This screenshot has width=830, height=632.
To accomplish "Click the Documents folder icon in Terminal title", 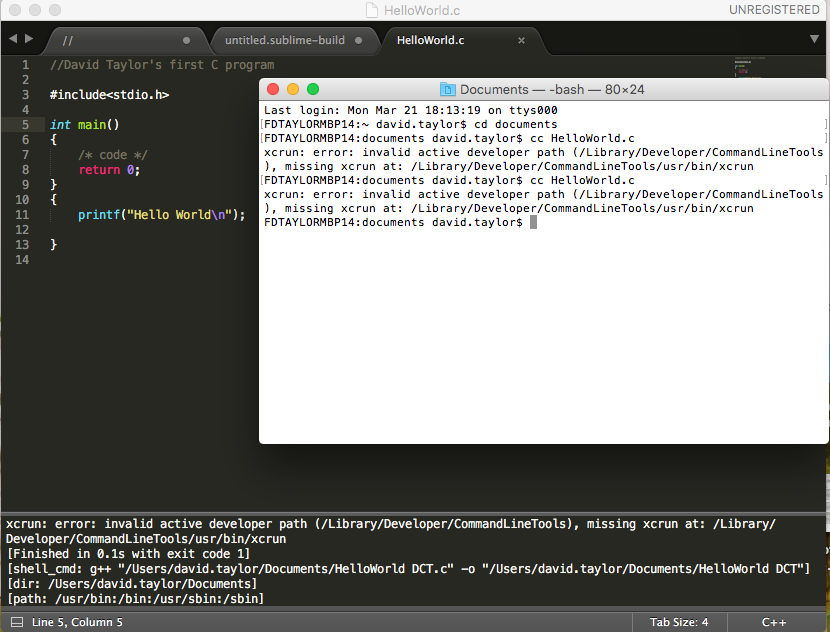I will [448, 89].
